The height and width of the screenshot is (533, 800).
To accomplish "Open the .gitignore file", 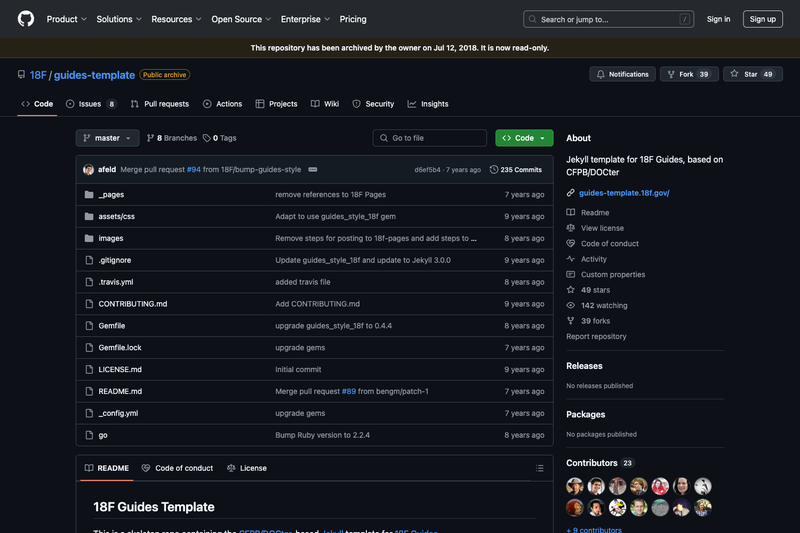I will pos(115,260).
